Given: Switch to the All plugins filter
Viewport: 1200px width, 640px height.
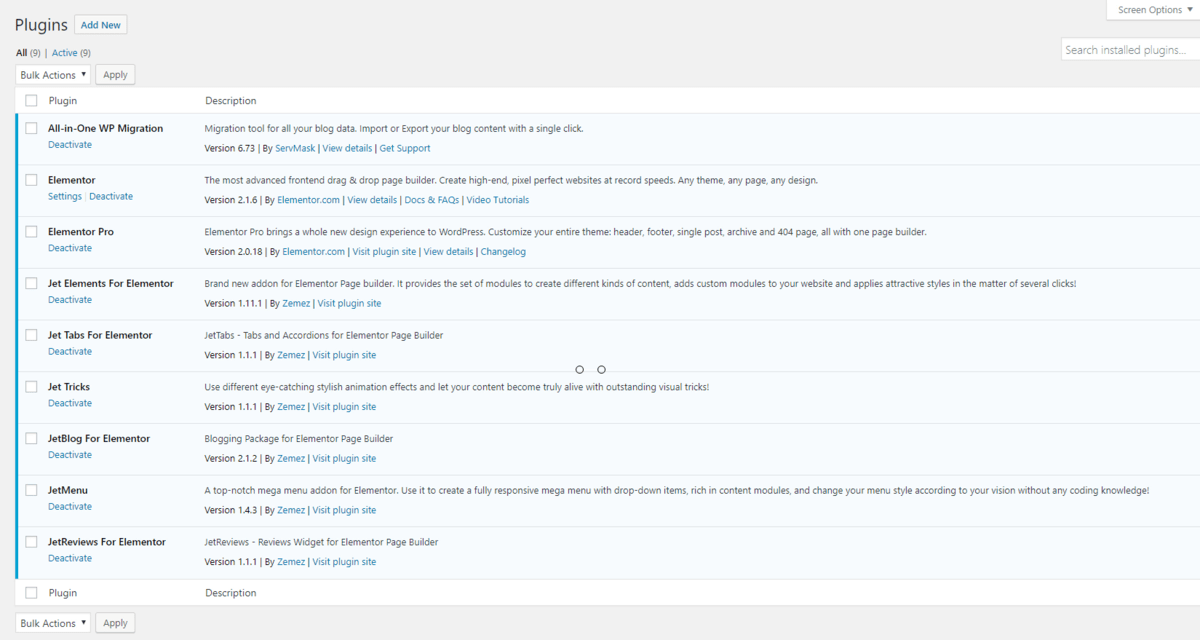Looking at the screenshot, I should (21, 53).
